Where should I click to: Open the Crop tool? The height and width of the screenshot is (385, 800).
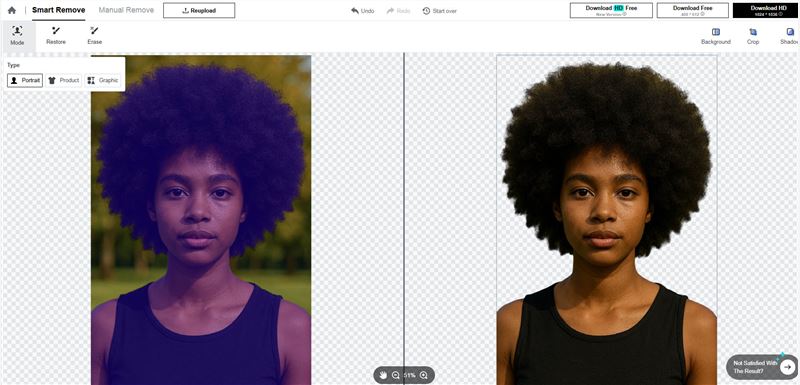(x=753, y=36)
